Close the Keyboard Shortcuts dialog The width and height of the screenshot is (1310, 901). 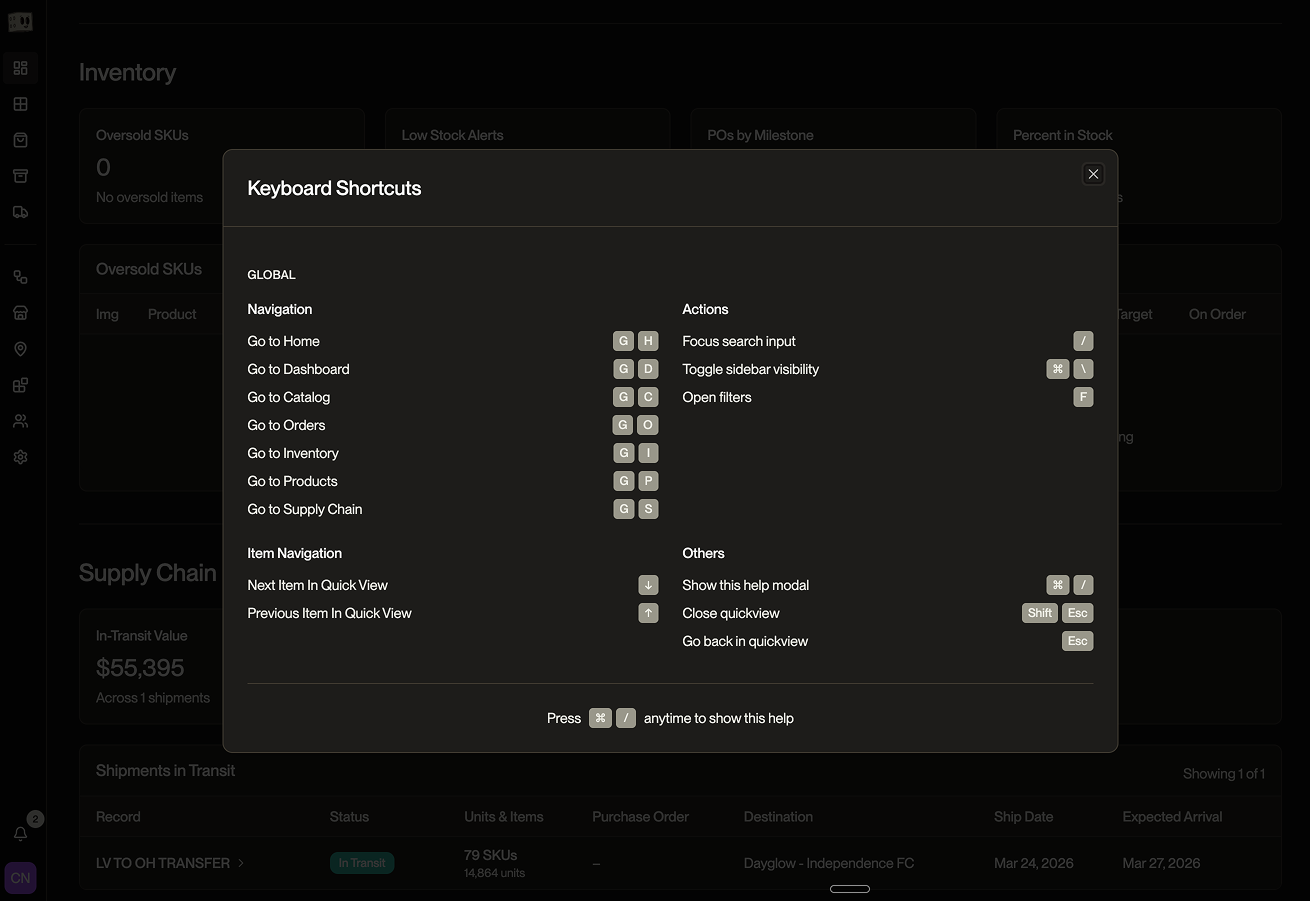tap(1093, 174)
